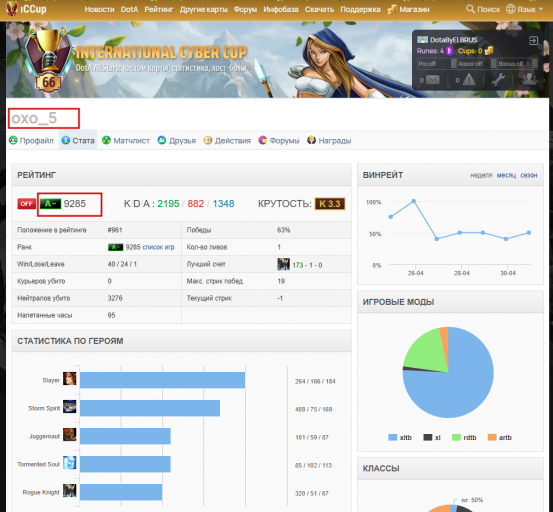Toggle the Bonus off switch

pyautogui.click(x=517, y=64)
